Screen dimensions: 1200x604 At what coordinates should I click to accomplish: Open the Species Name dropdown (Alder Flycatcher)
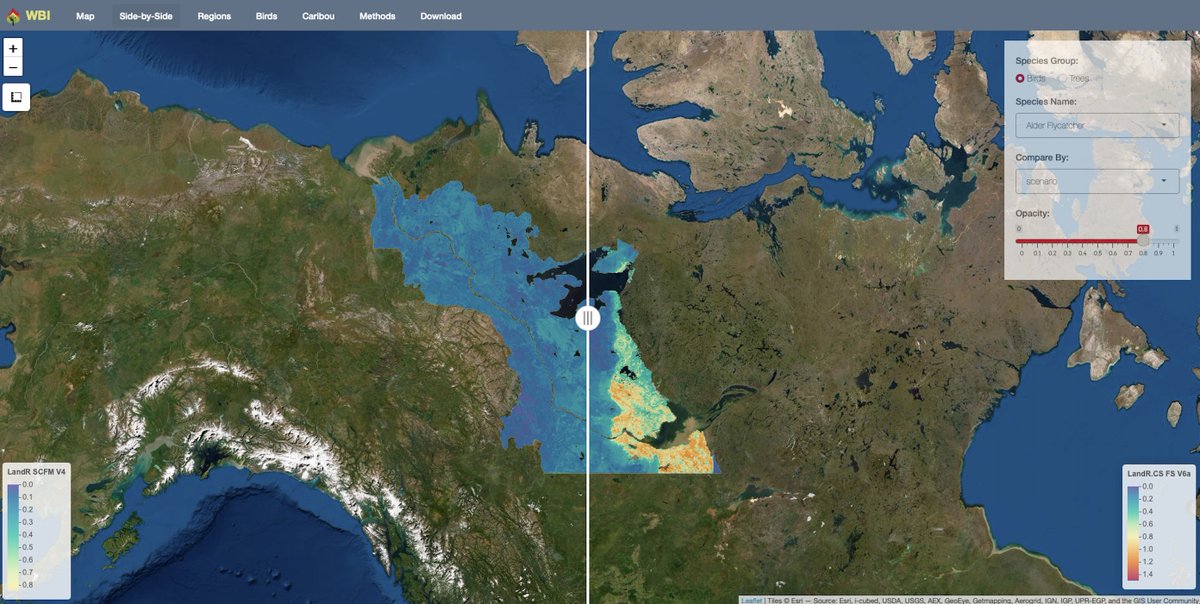pyautogui.click(x=1097, y=125)
